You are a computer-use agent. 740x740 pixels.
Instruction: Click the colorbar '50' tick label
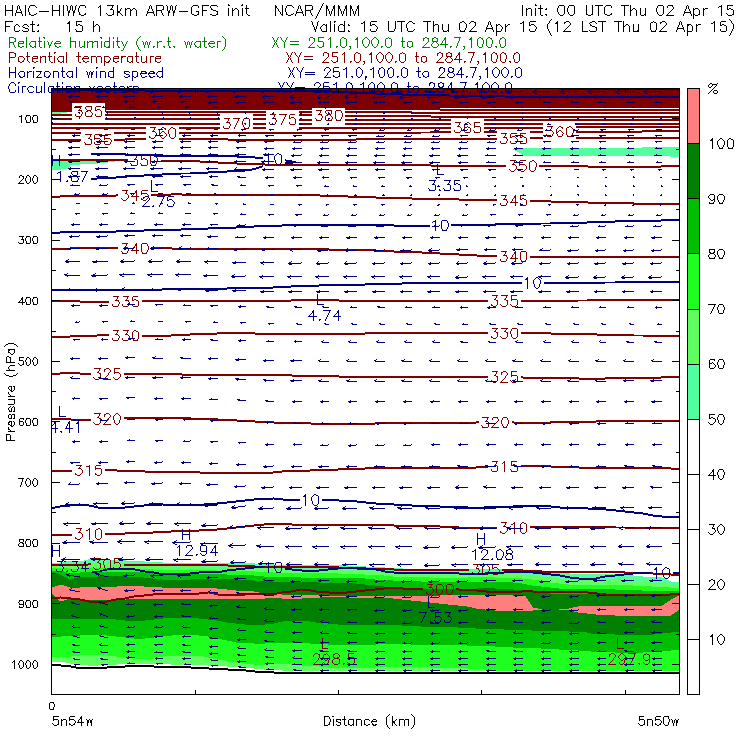(x=716, y=420)
